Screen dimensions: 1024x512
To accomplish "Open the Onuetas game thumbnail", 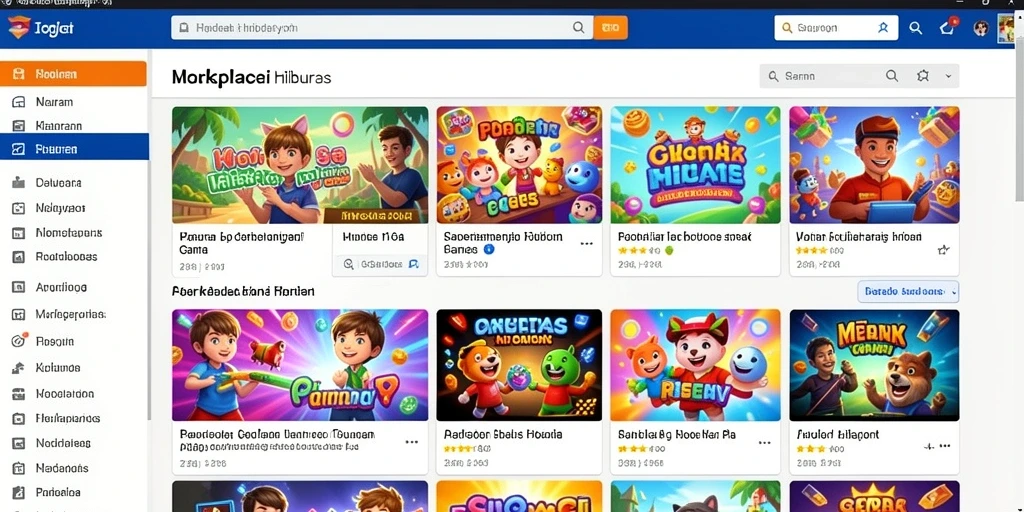I will (519, 365).
